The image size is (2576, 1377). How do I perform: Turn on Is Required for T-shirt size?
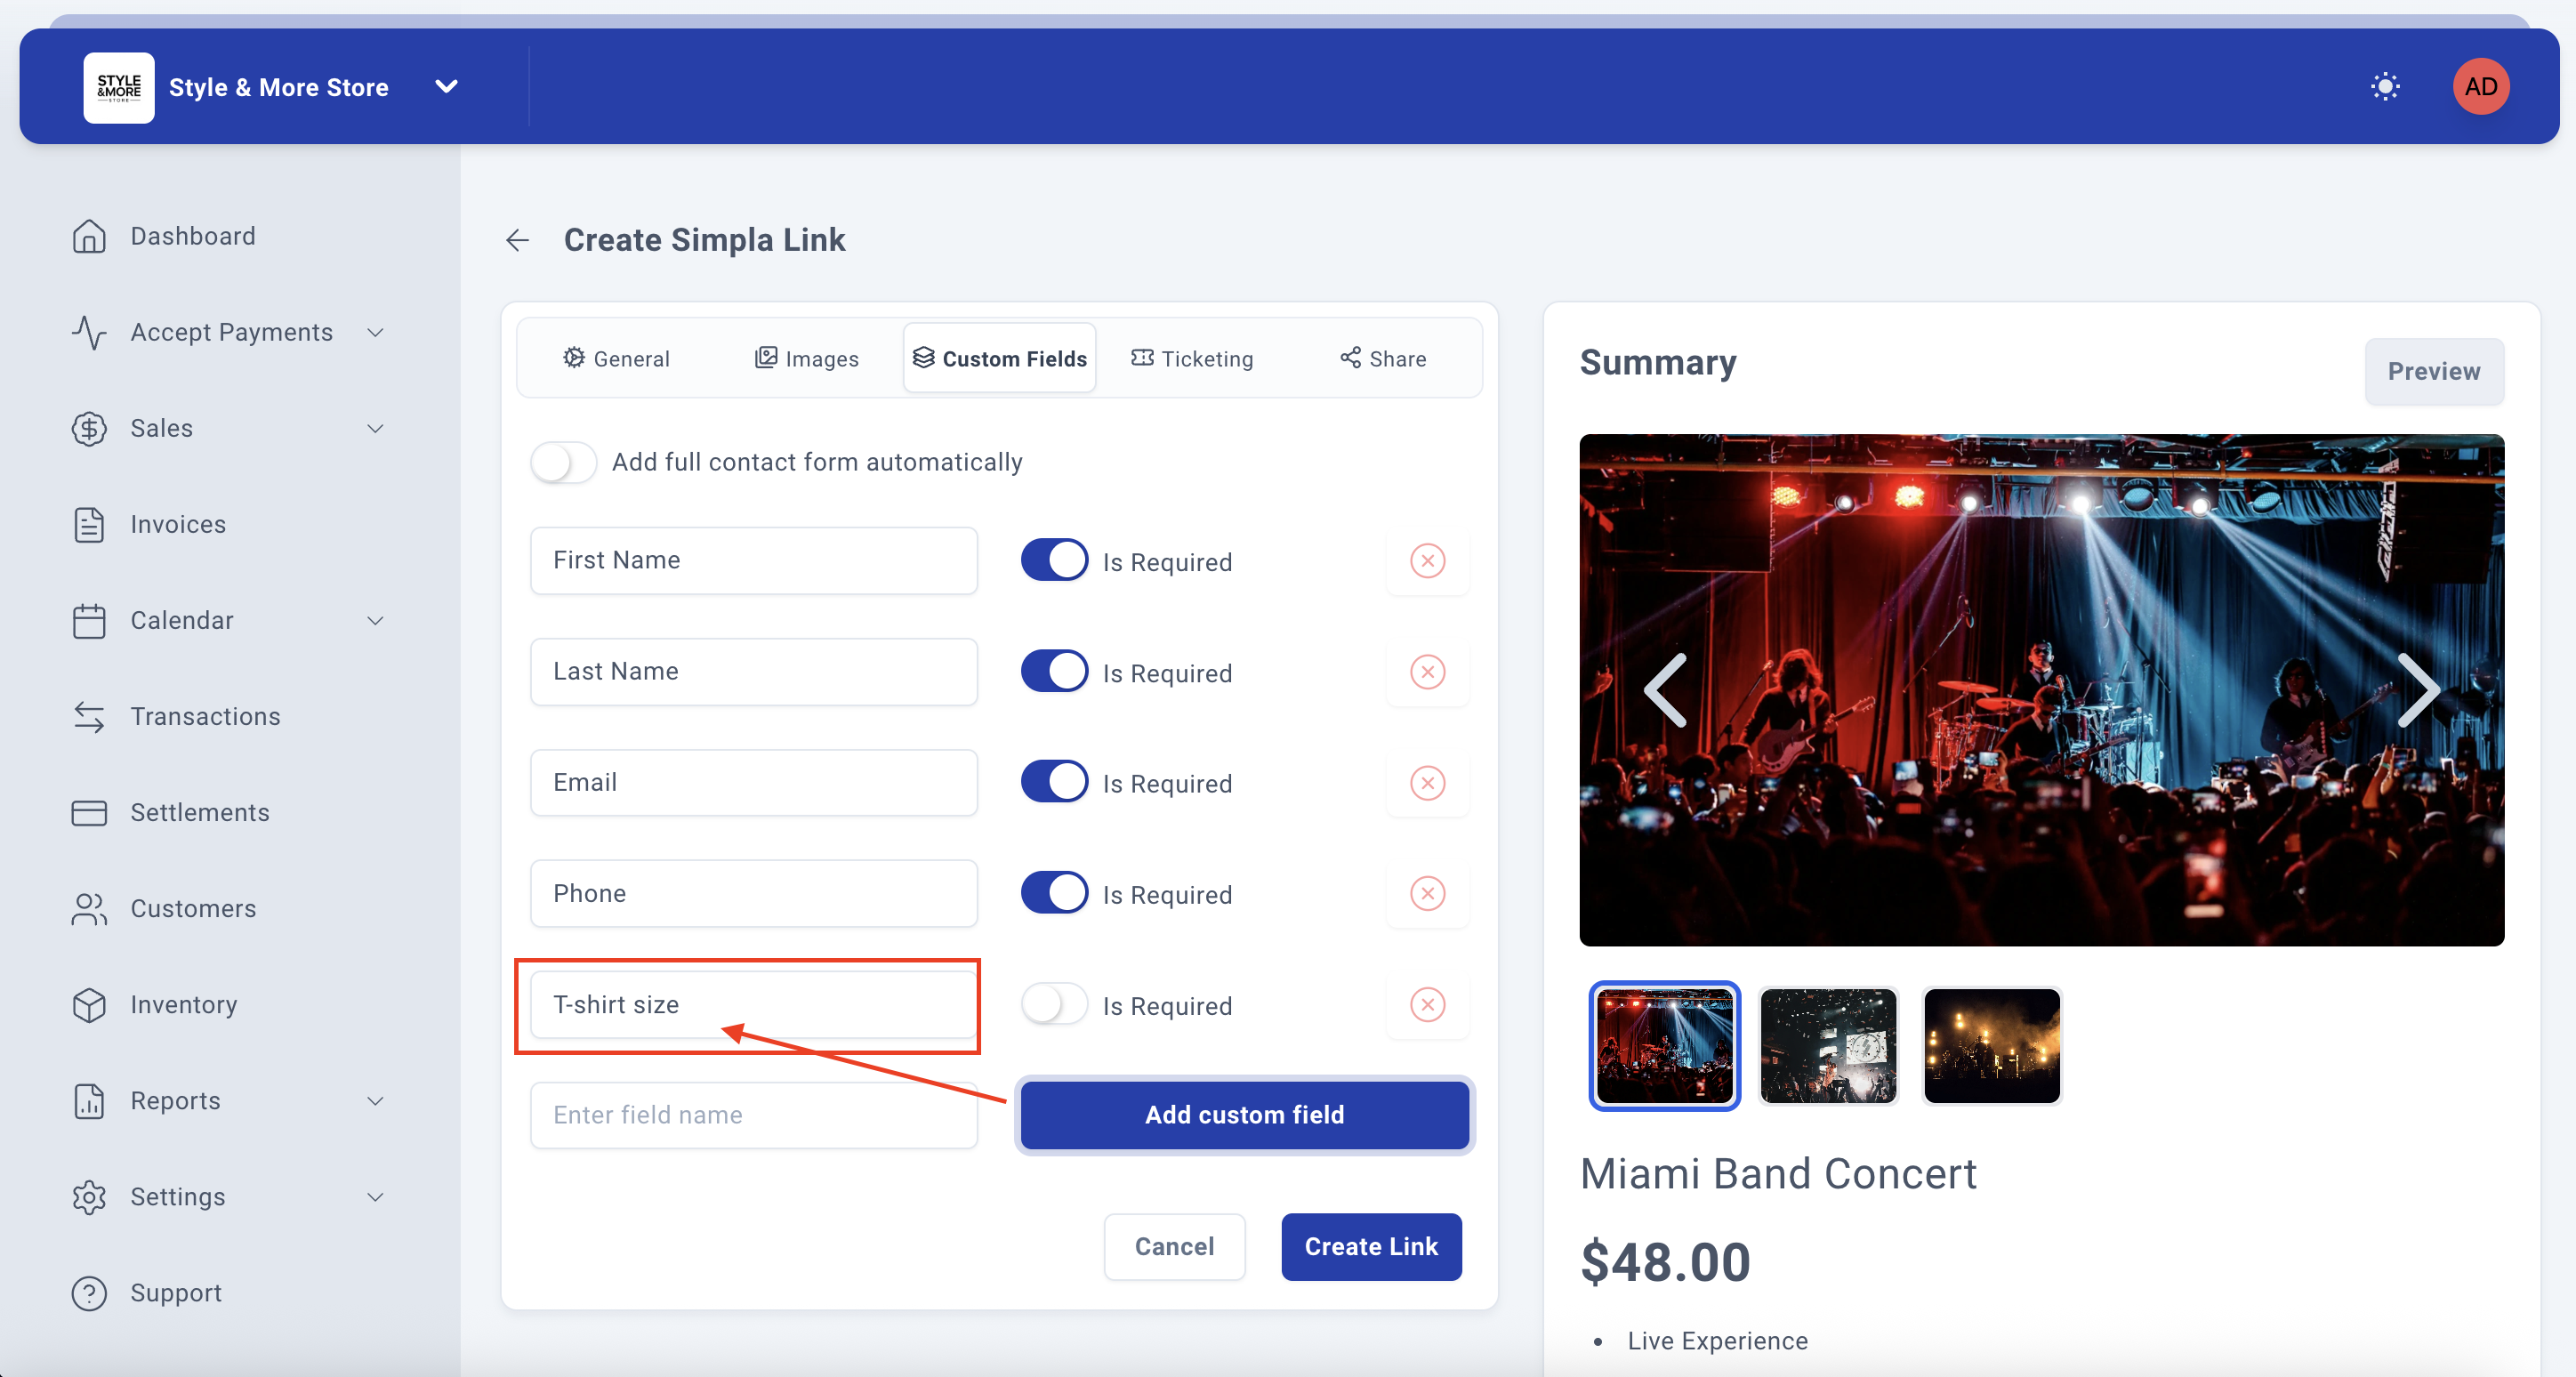click(1054, 1005)
